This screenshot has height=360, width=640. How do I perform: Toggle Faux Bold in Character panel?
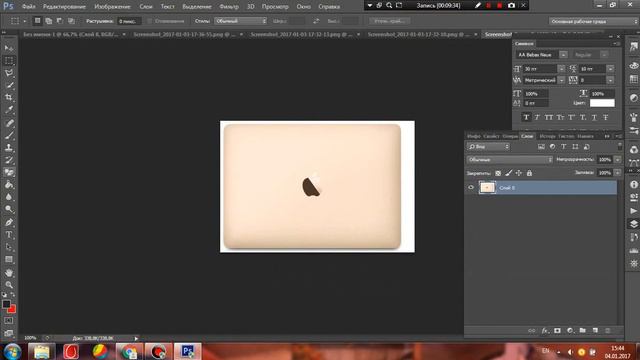pyautogui.click(x=526, y=118)
